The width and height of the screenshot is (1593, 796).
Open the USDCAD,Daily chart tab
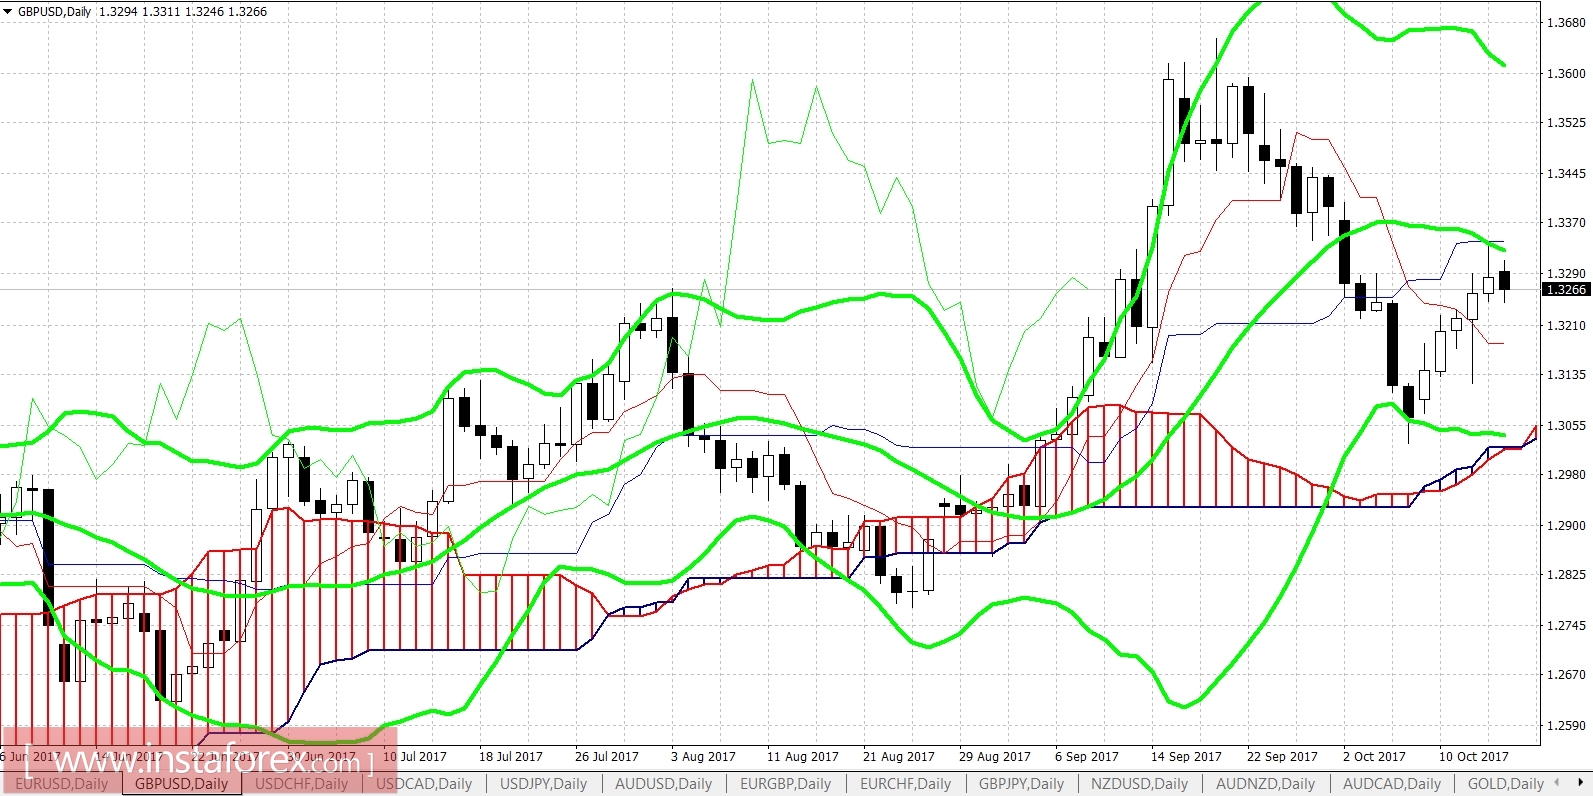pyautogui.click(x=423, y=784)
